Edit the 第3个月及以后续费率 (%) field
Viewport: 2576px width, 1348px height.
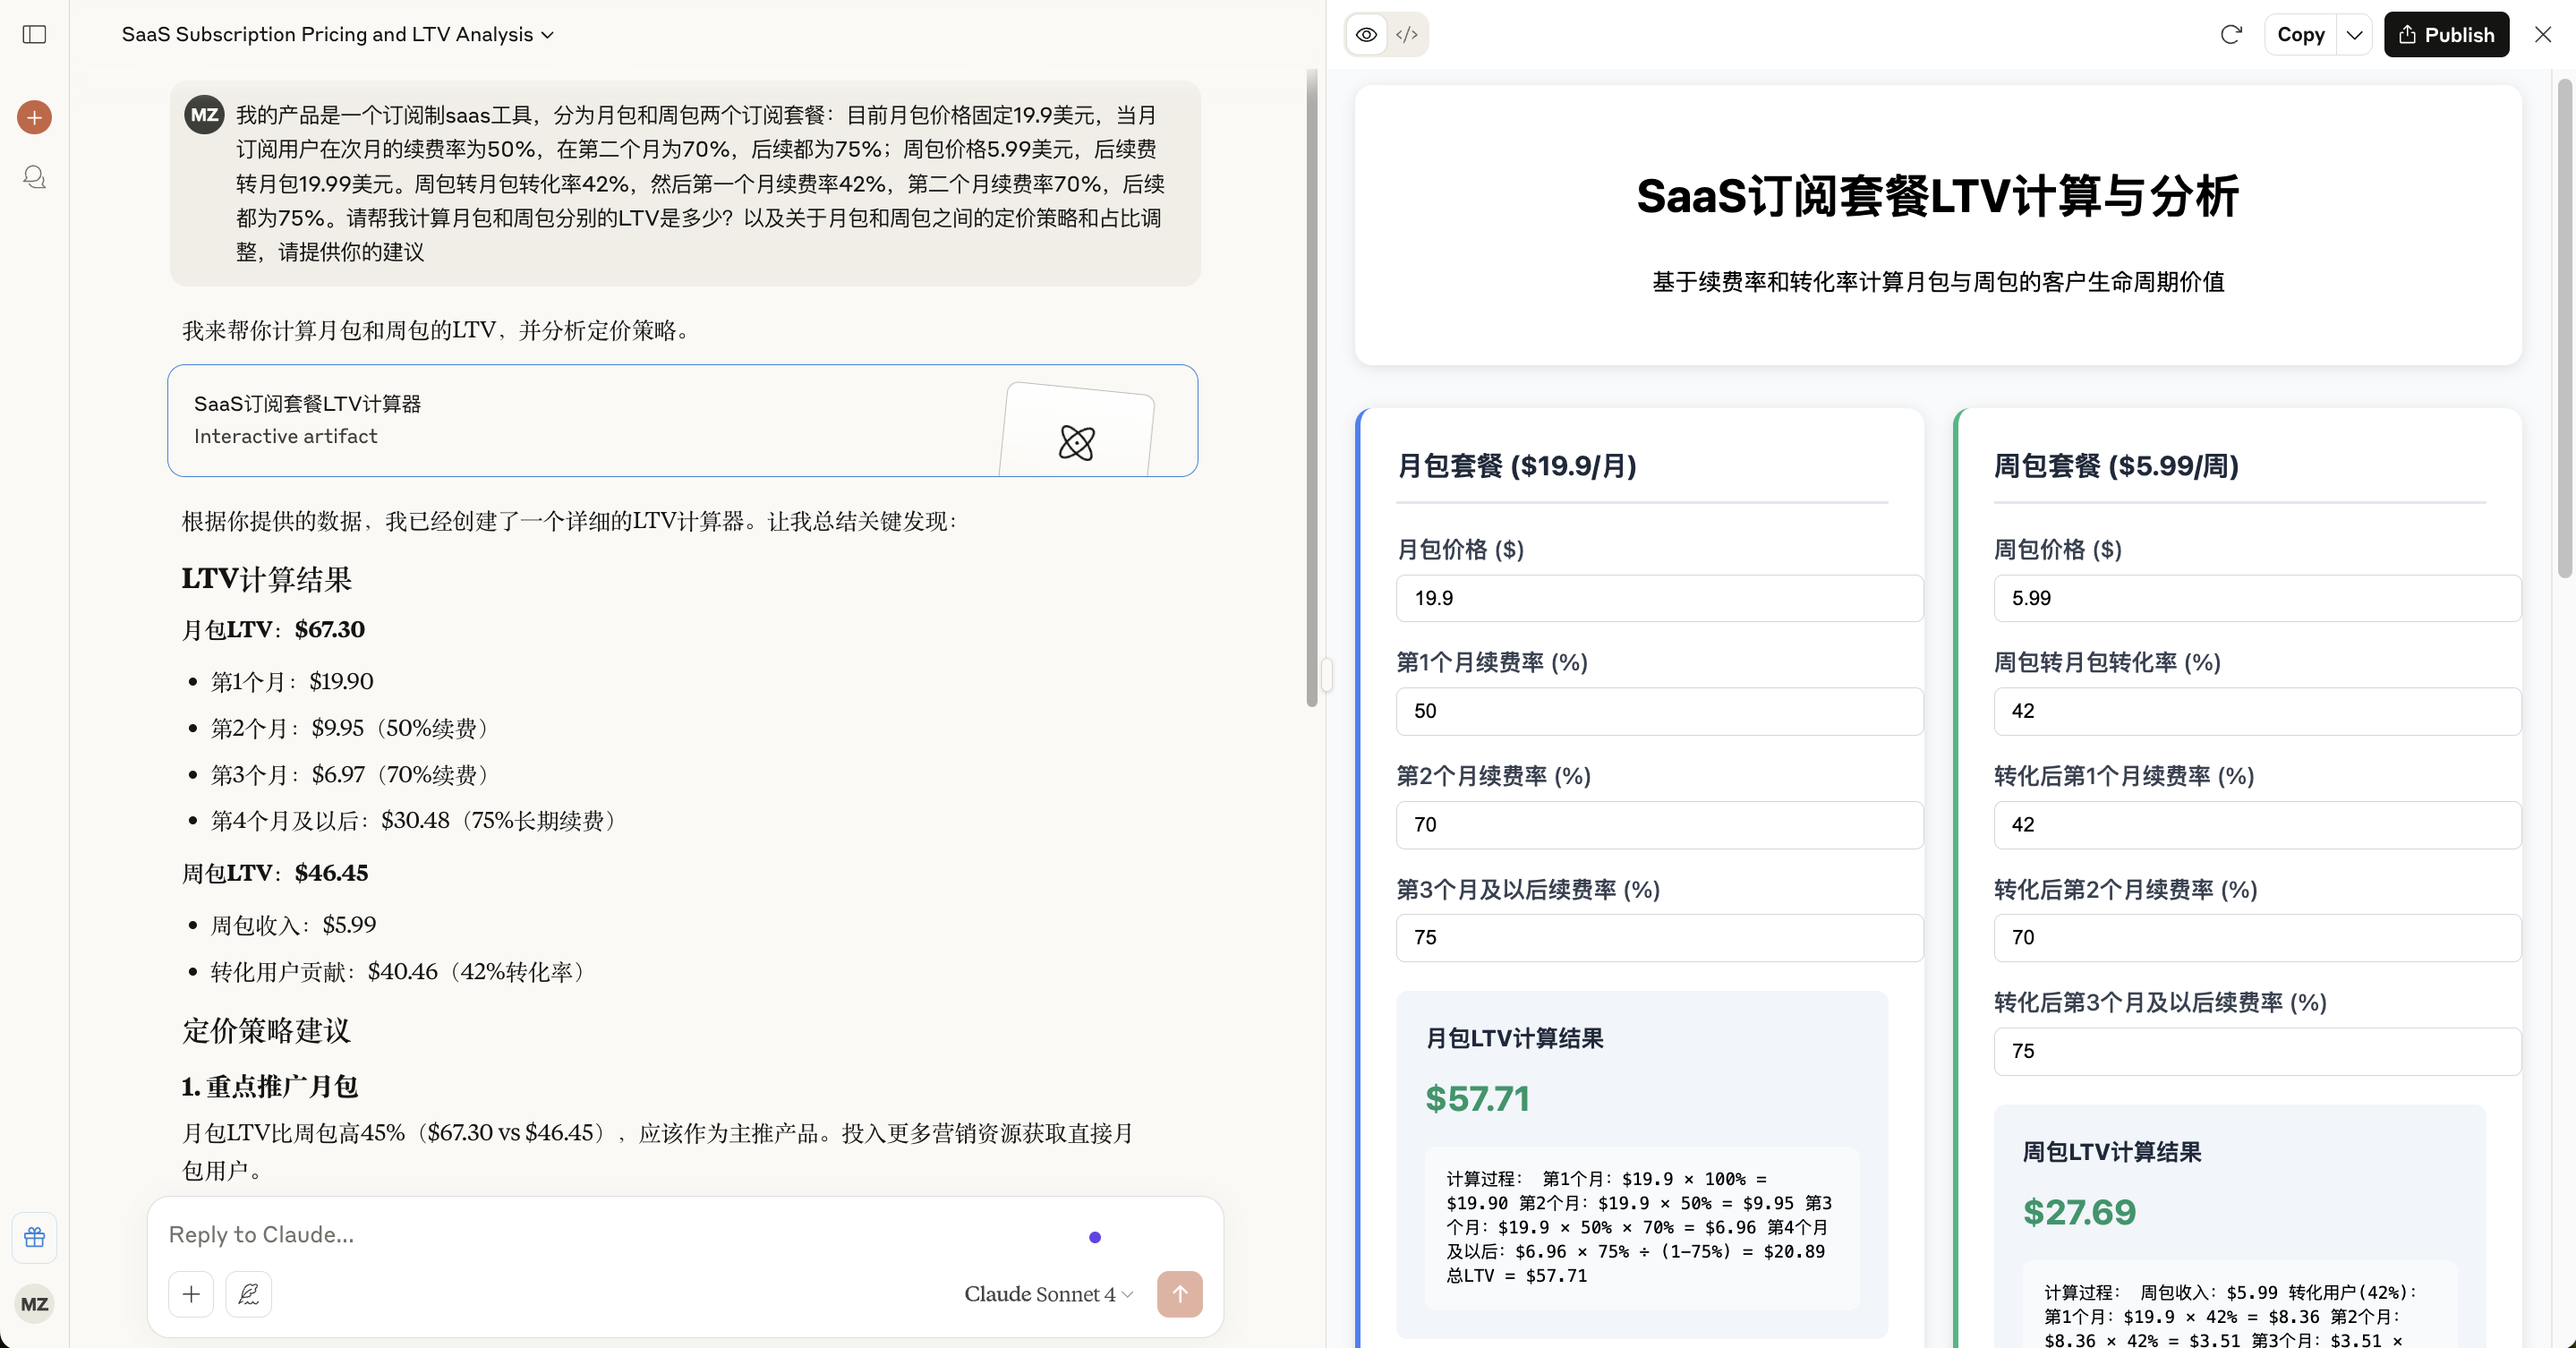coord(1659,938)
